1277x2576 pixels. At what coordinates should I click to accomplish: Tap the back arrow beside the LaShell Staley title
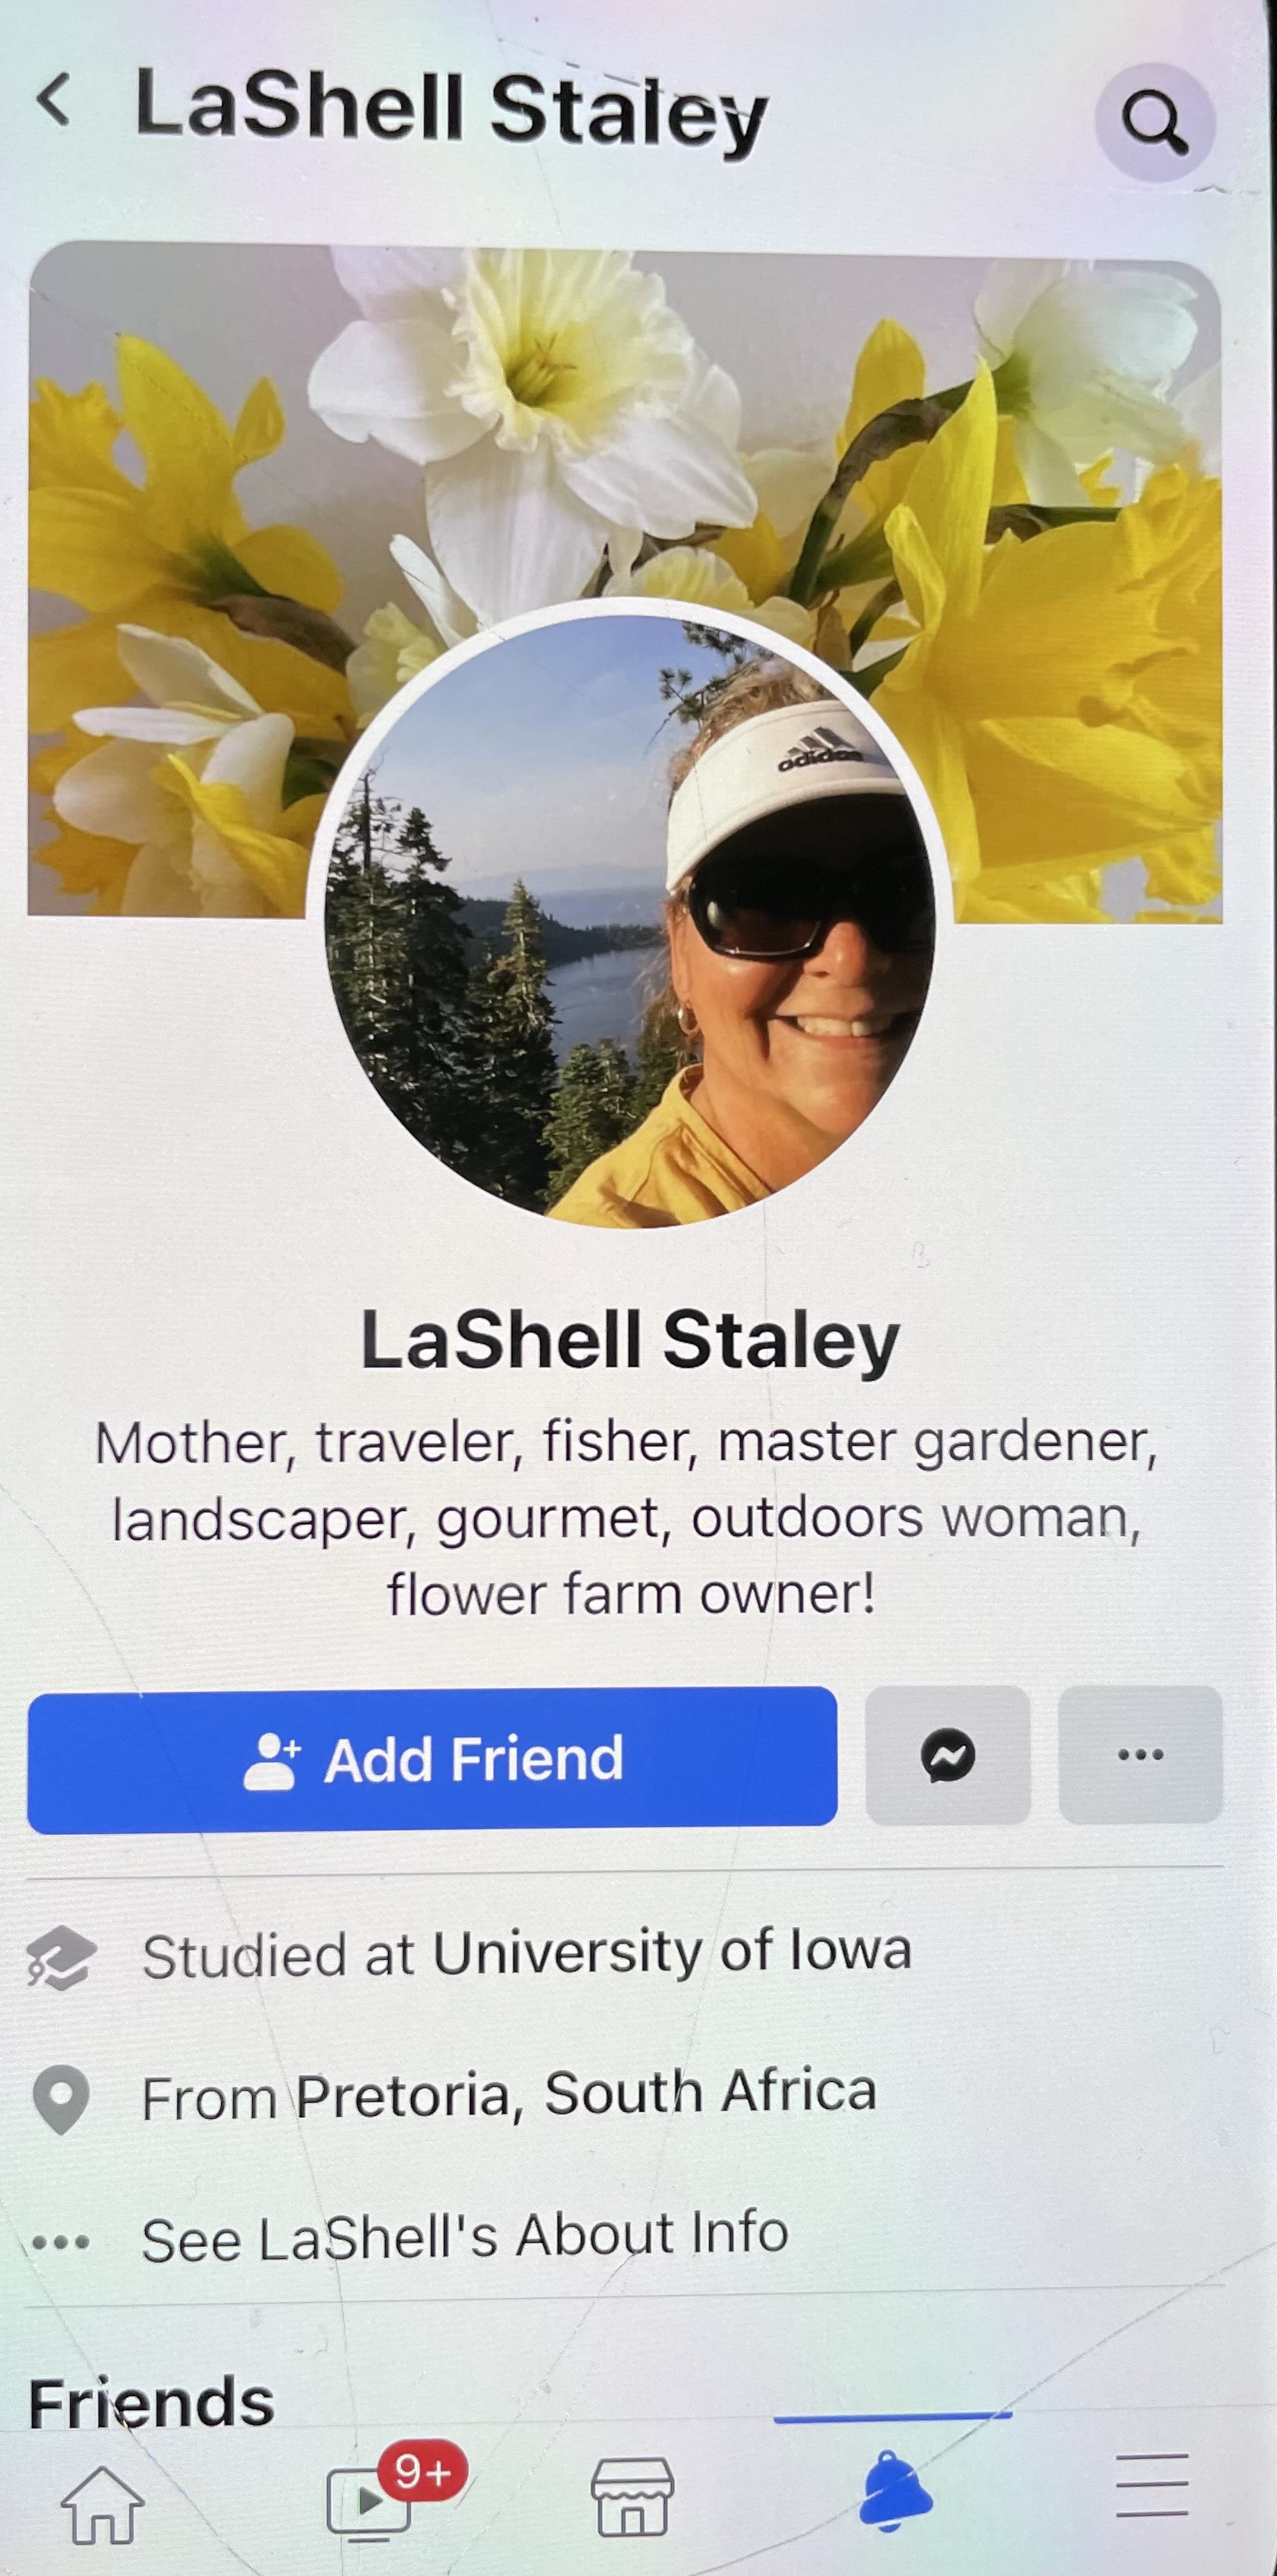(x=54, y=100)
